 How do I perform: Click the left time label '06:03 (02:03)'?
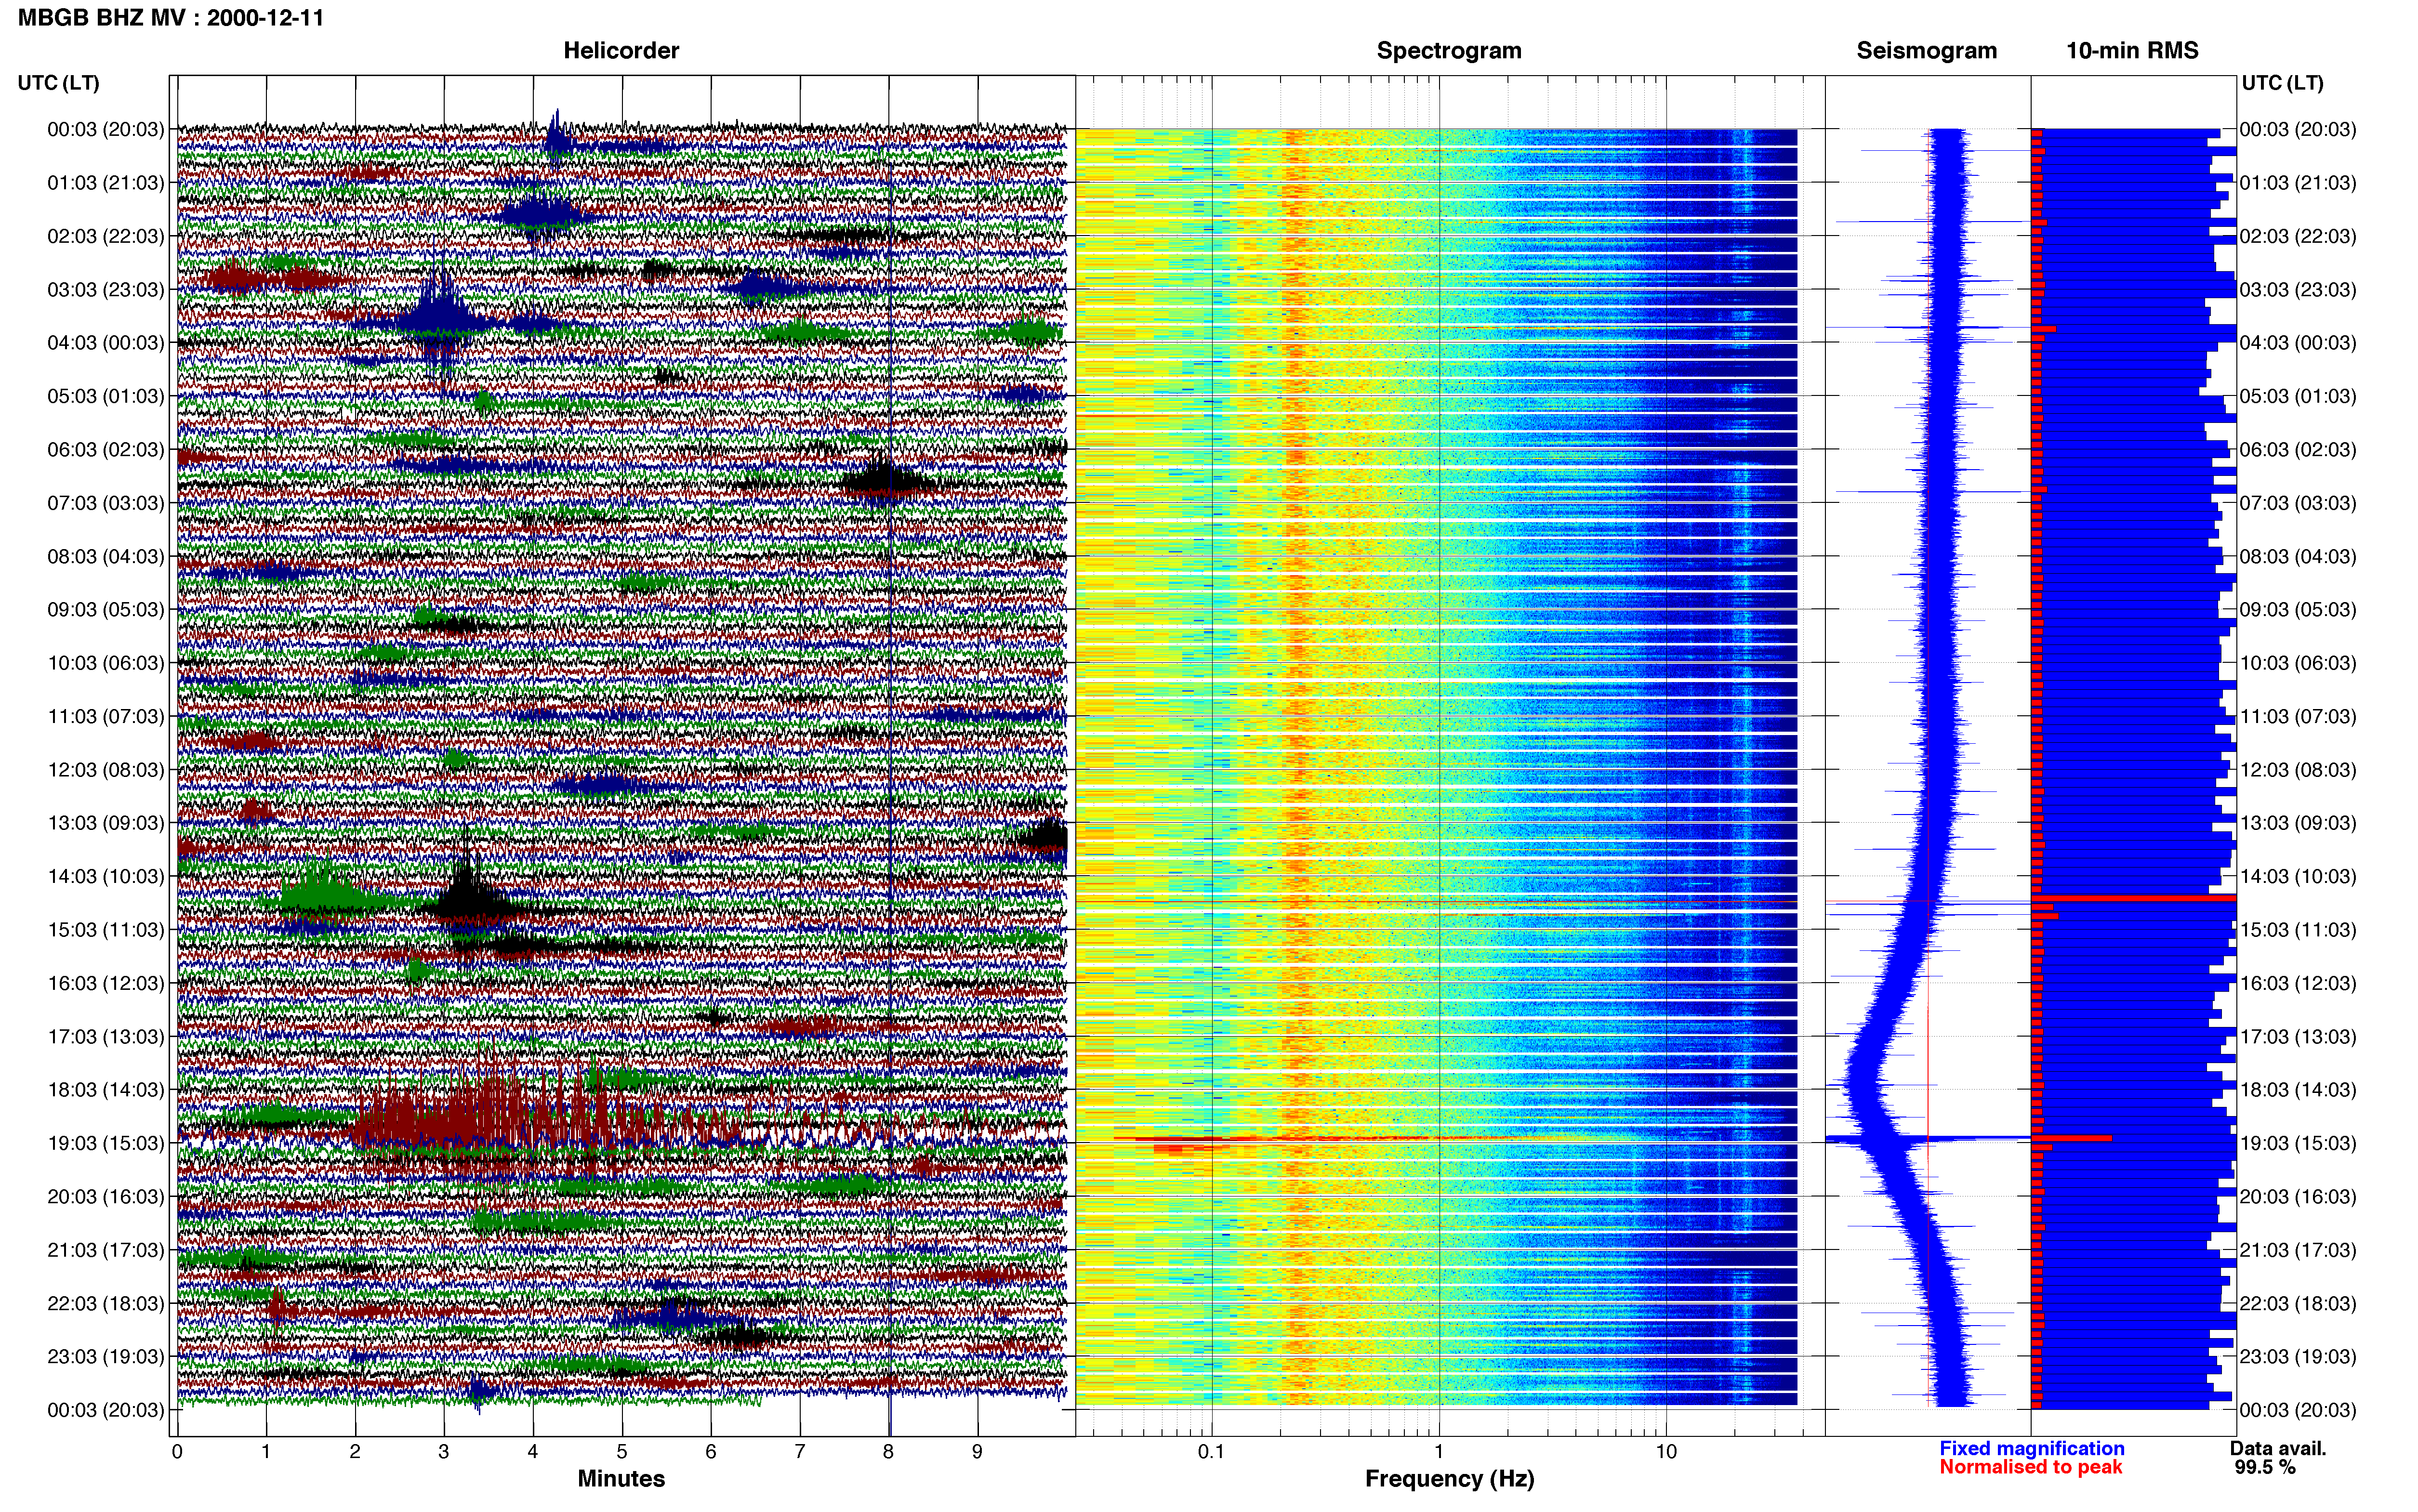(105, 450)
